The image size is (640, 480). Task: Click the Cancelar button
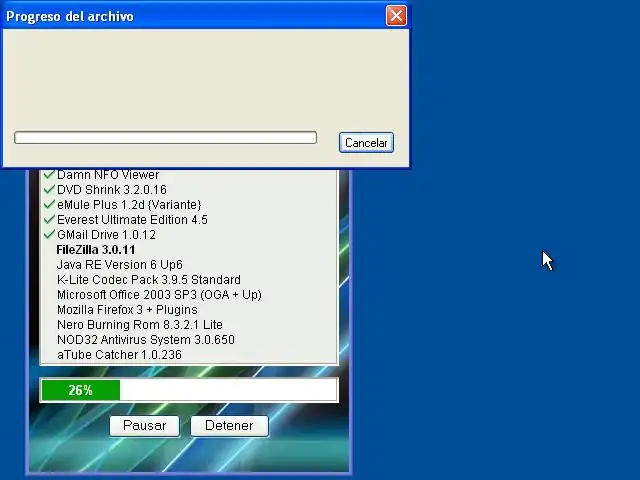(x=366, y=142)
